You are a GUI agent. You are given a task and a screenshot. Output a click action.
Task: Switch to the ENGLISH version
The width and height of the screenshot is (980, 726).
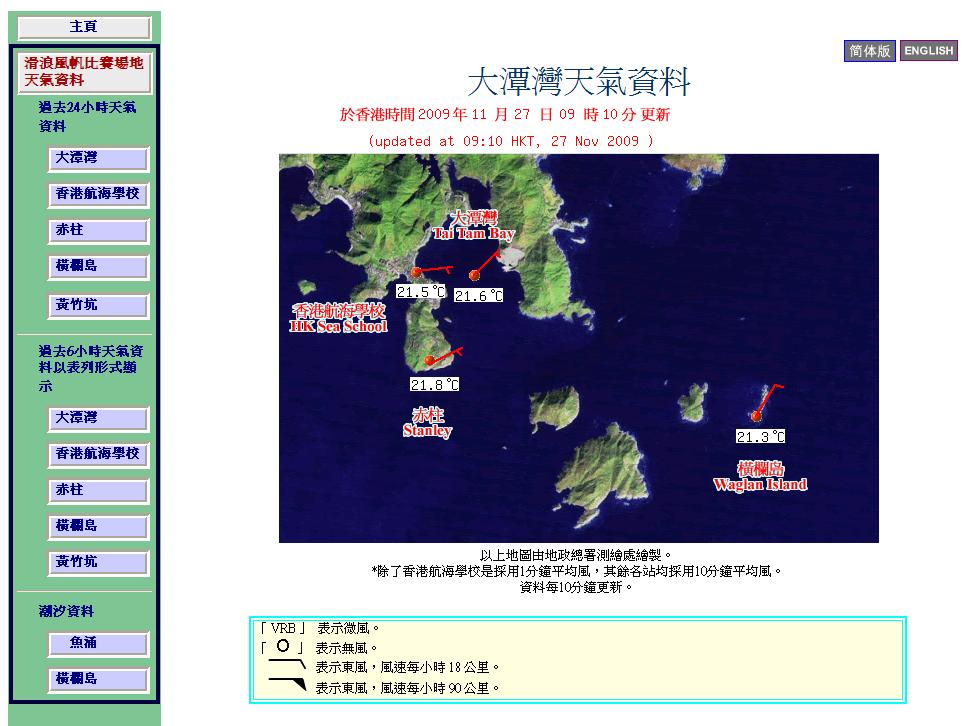928,51
